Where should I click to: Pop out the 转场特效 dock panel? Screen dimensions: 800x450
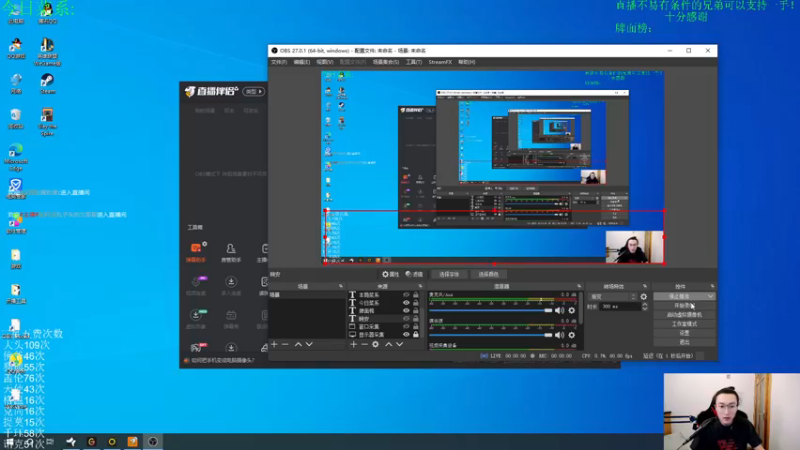(645, 286)
